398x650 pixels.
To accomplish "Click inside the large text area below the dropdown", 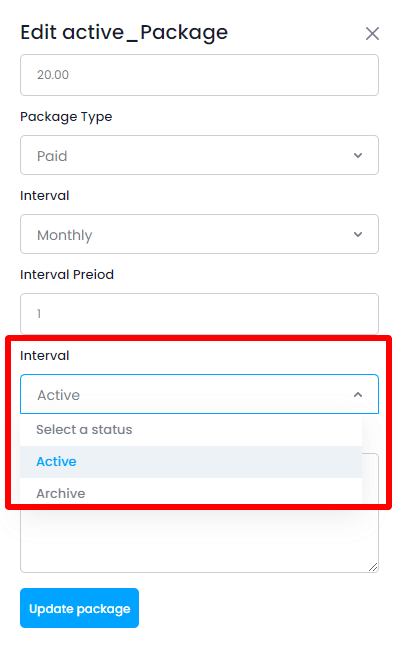I will coord(199,541).
